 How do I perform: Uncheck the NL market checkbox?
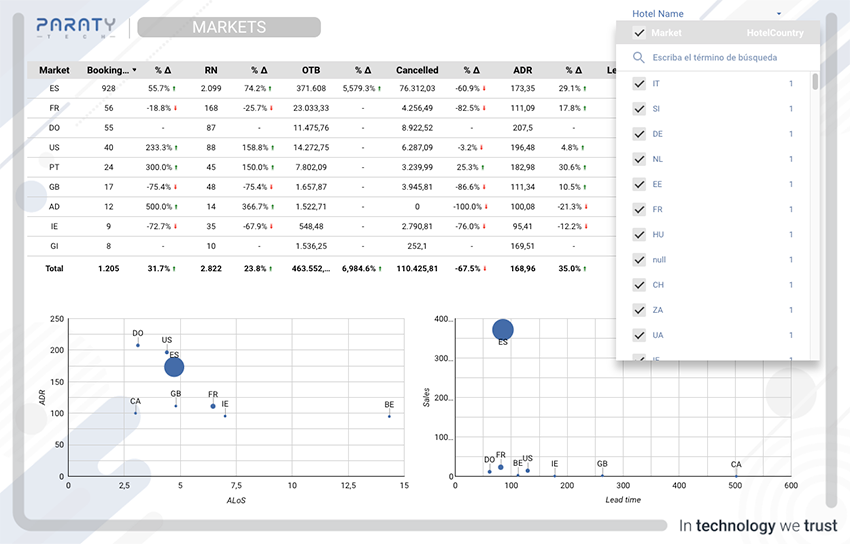point(639,159)
